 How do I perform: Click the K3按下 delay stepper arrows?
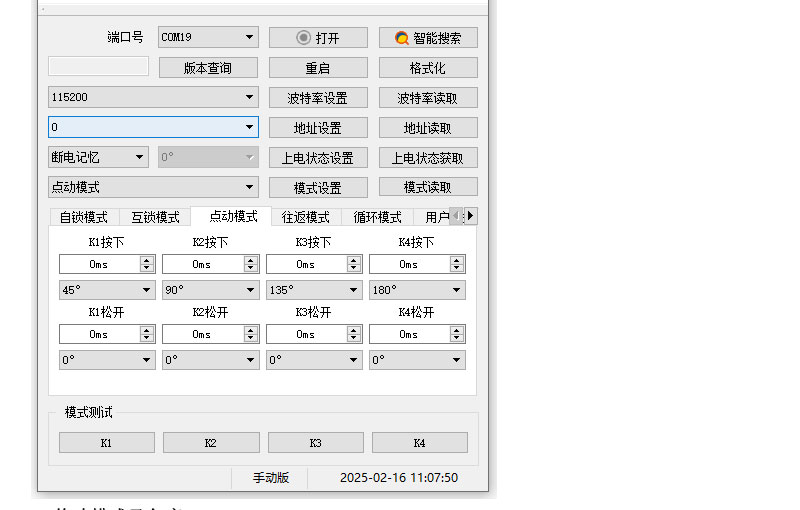[354, 264]
